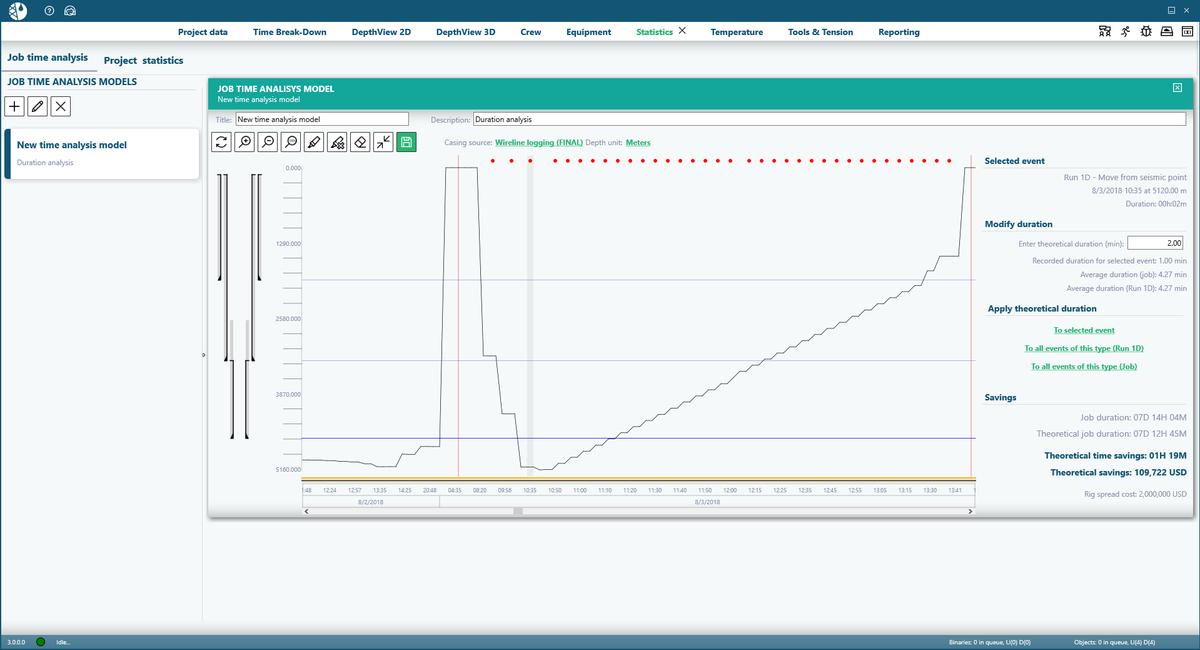Click the running person icon
The image size is (1200, 650).
click(x=1125, y=32)
